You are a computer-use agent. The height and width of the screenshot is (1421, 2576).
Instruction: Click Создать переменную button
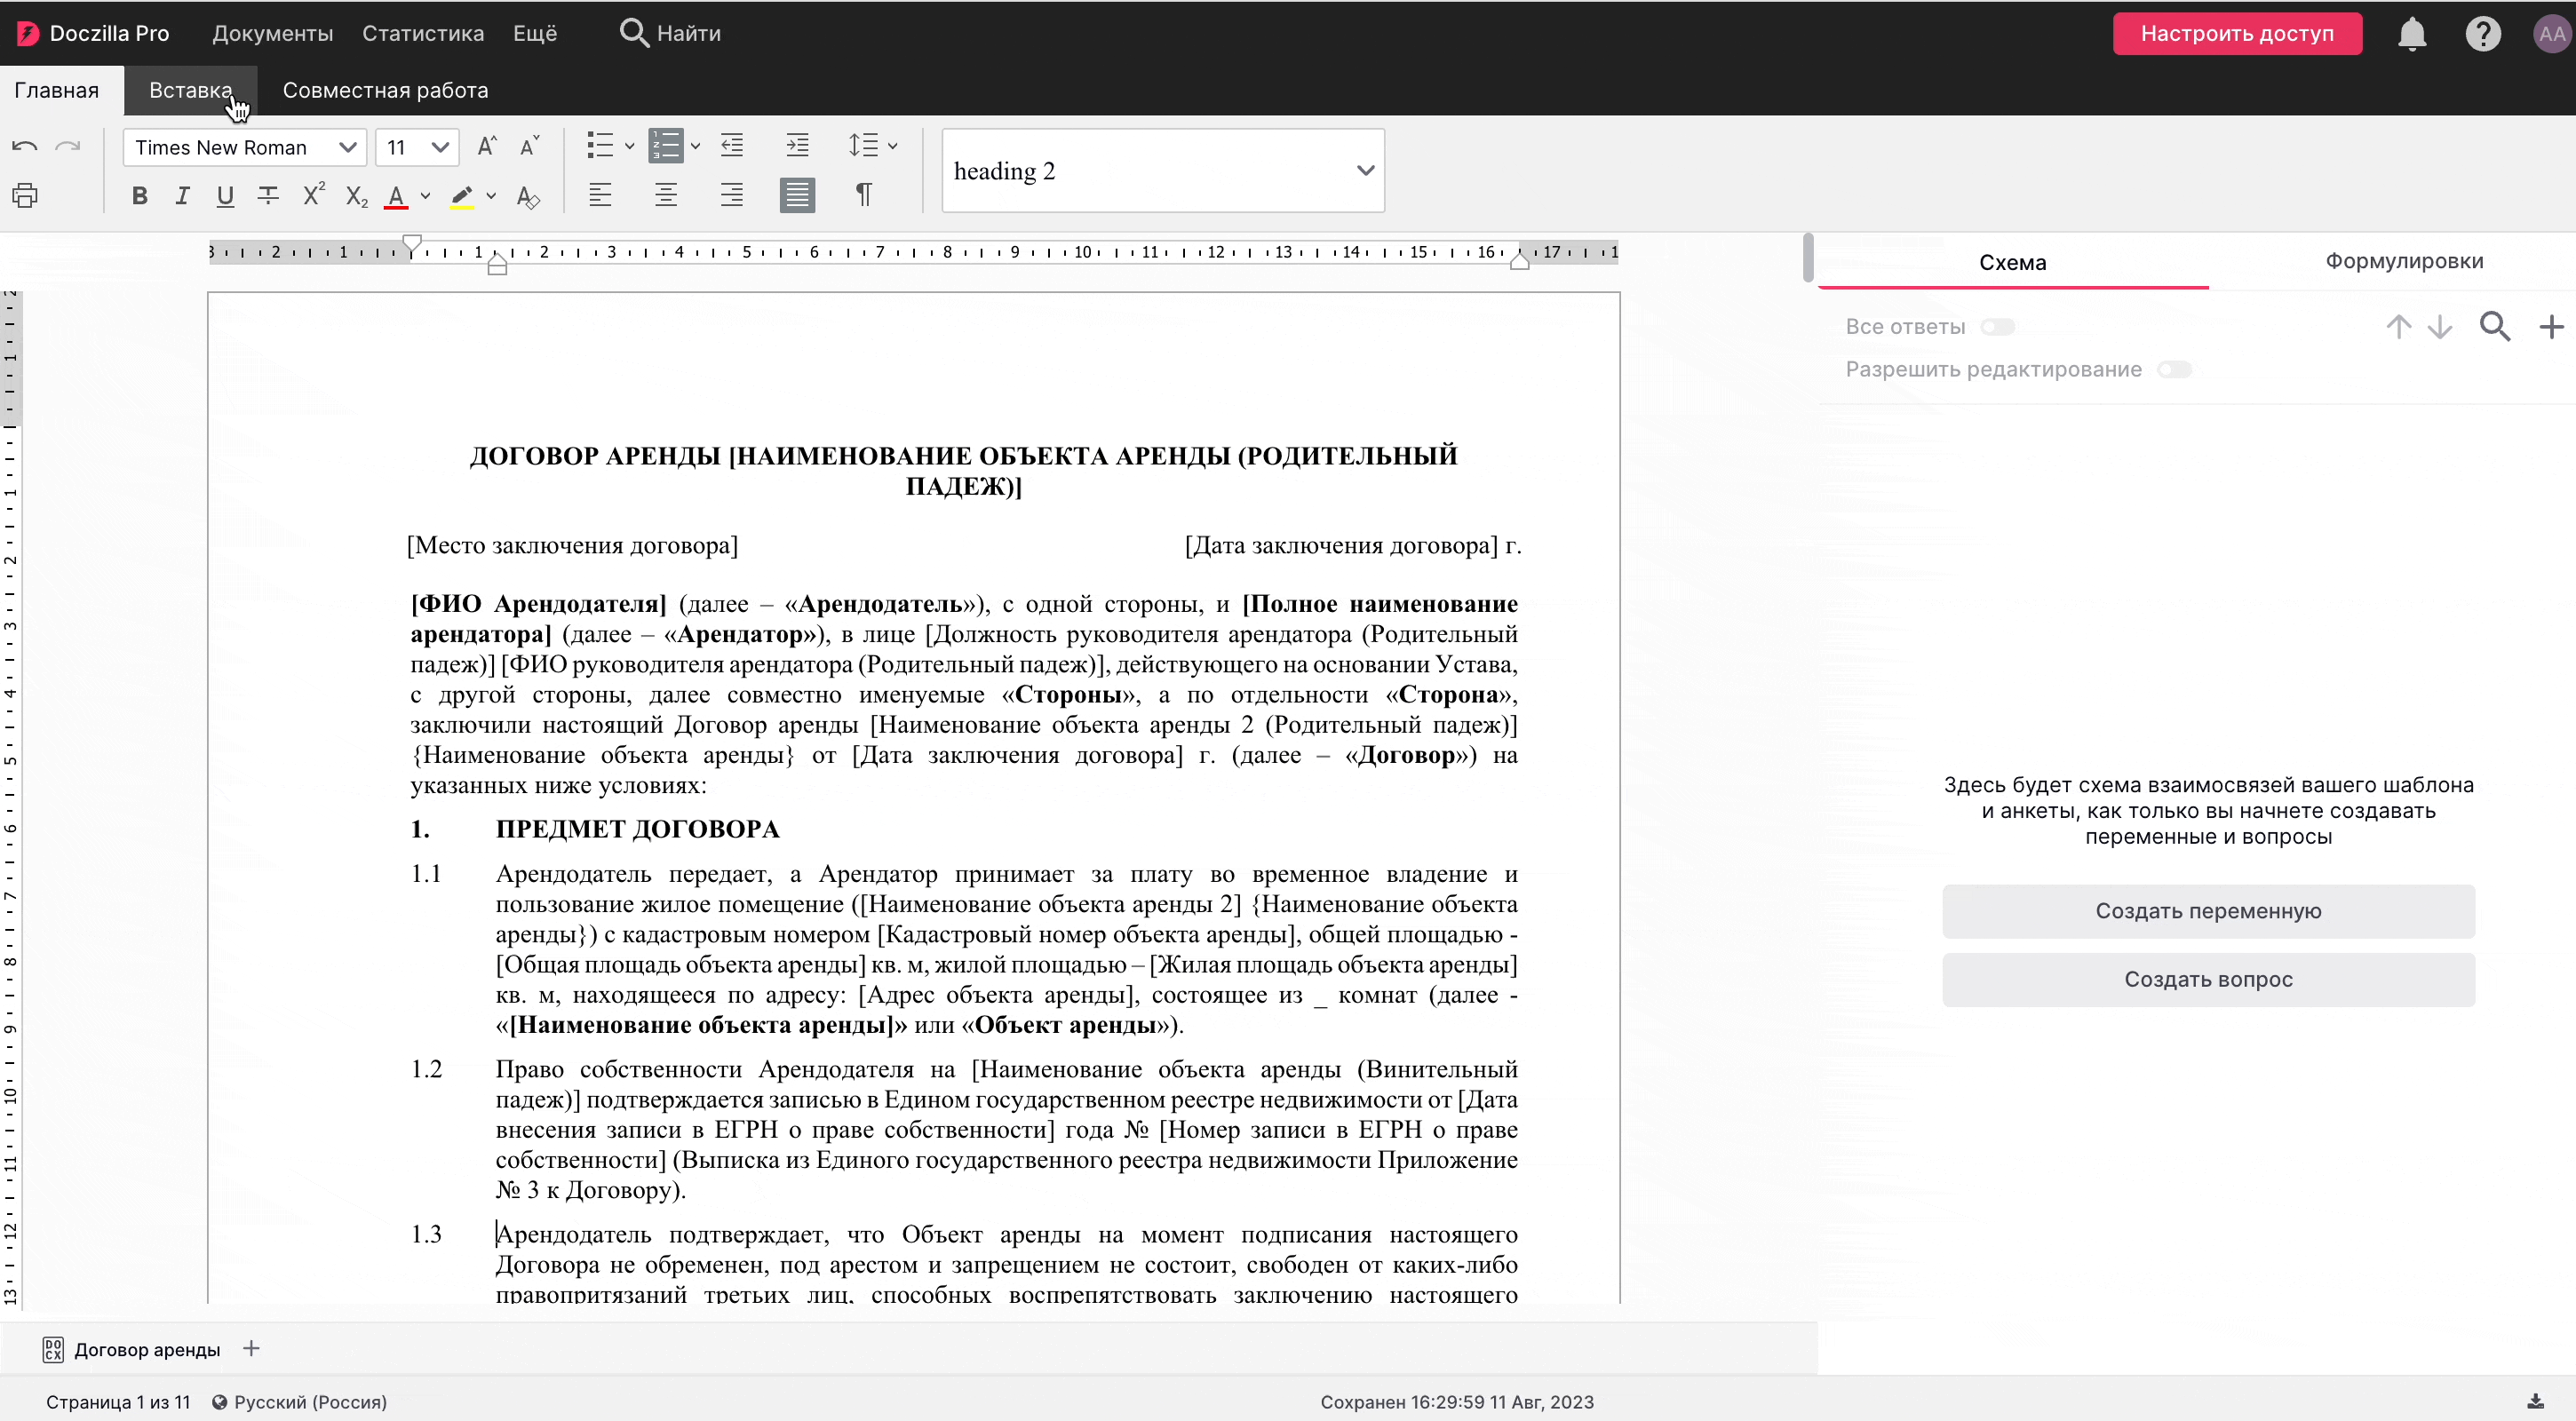click(2208, 911)
